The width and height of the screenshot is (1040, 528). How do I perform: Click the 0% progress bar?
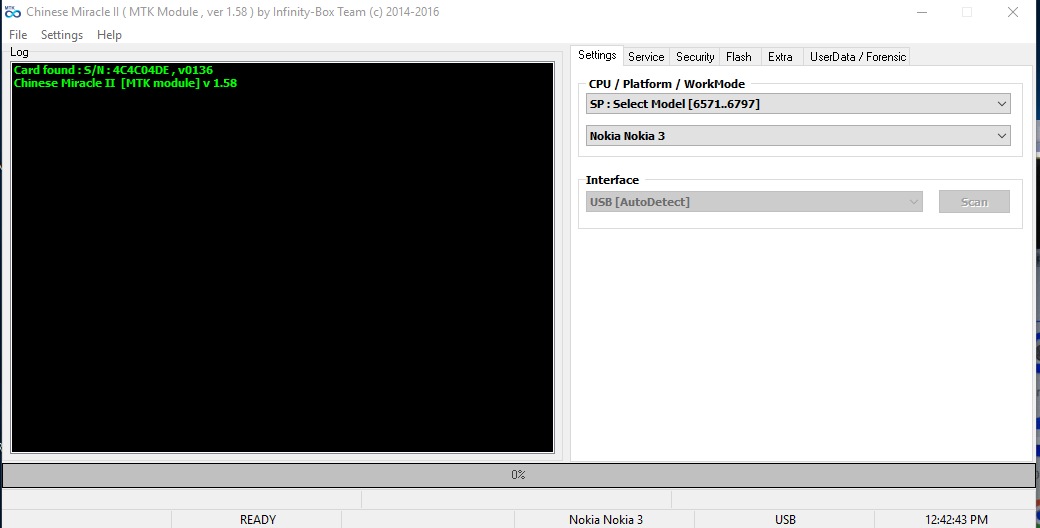(518, 474)
